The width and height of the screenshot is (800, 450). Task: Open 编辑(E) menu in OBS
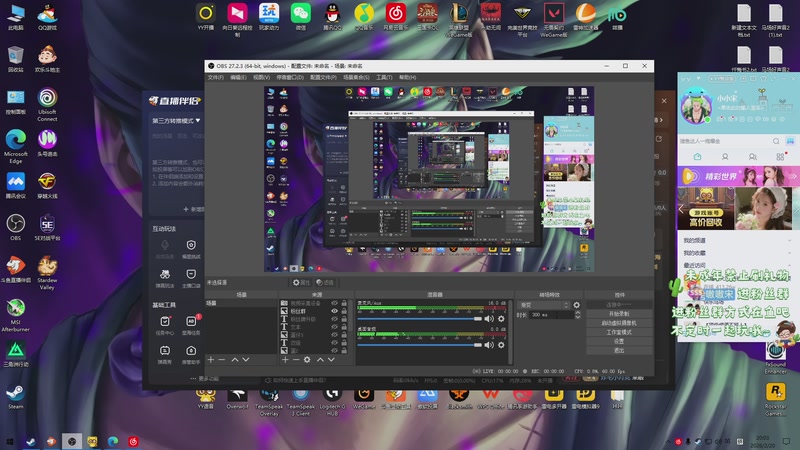coord(238,78)
